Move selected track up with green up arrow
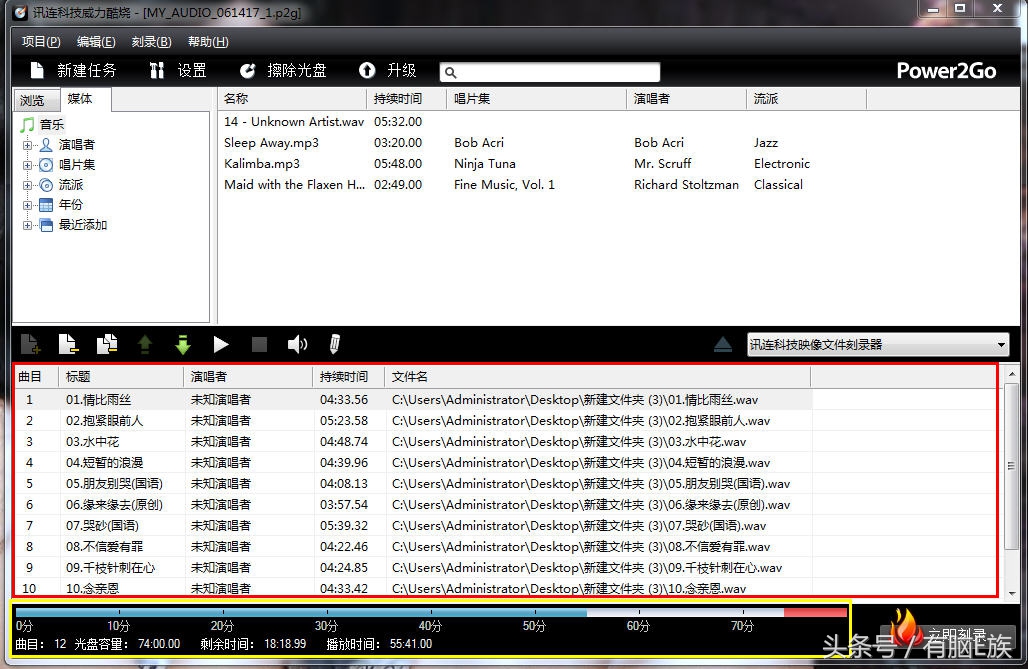Viewport: 1028px width, 669px height. tap(145, 344)
